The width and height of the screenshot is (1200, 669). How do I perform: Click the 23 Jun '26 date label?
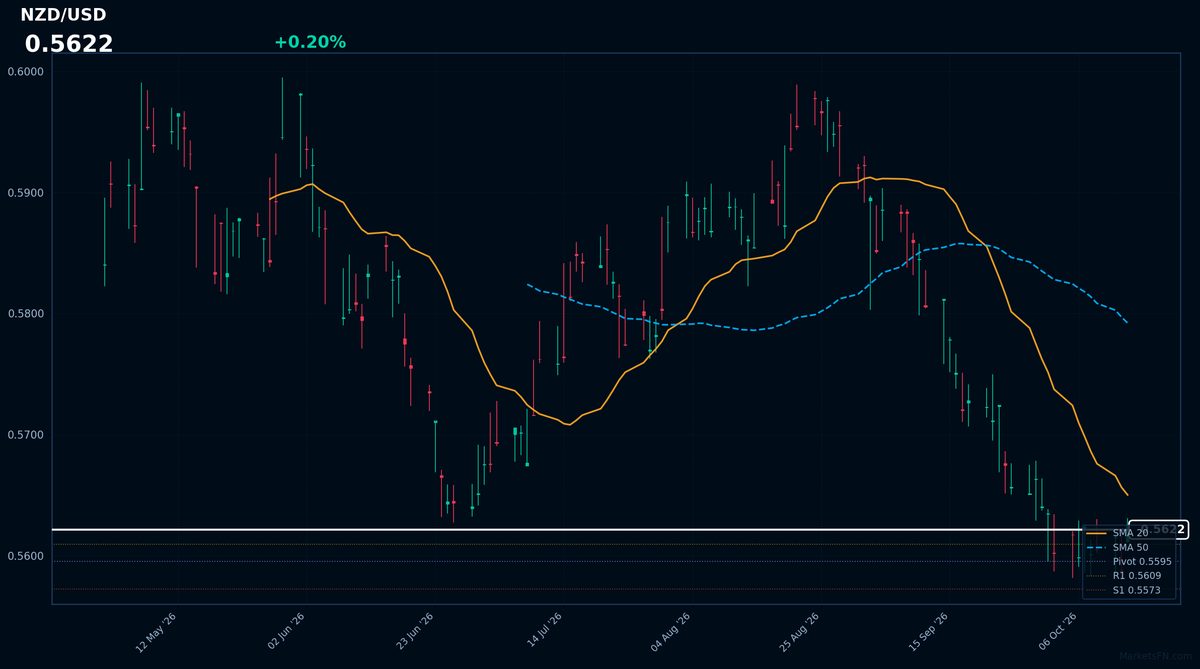click(414, 633)
